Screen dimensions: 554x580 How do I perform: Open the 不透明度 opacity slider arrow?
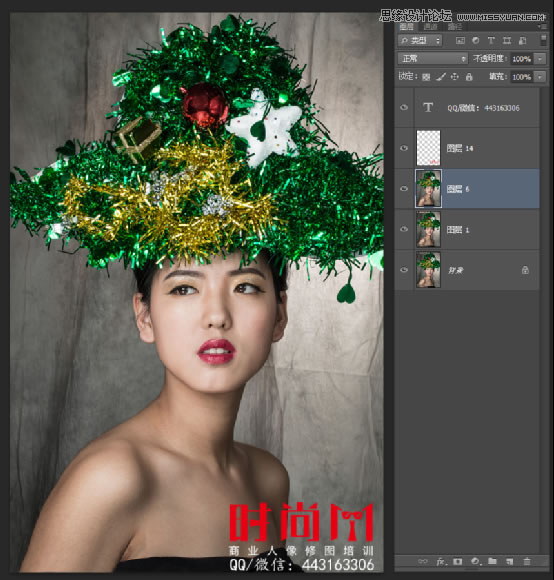(540, 59)
